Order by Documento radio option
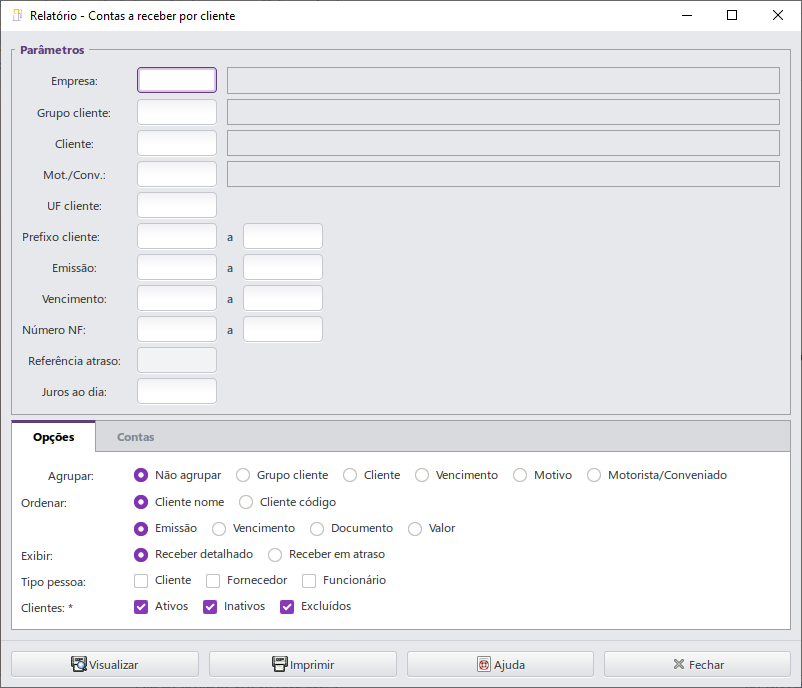This screenshot has width=802, height=688. tap(317, 528)
